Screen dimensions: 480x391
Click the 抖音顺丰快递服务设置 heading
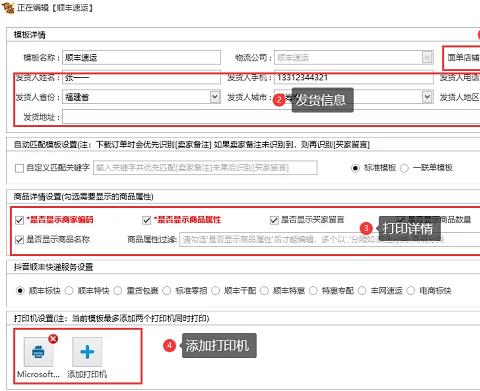click(x=53, y=267)
